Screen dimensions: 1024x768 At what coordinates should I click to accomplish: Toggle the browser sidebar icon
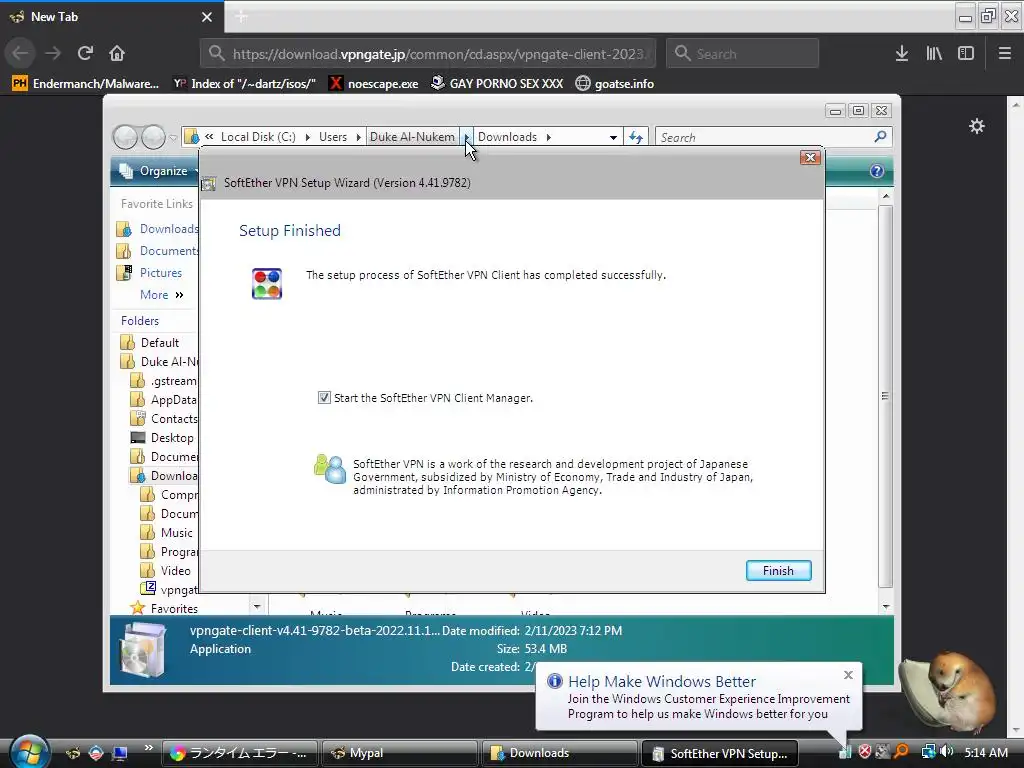966,54
